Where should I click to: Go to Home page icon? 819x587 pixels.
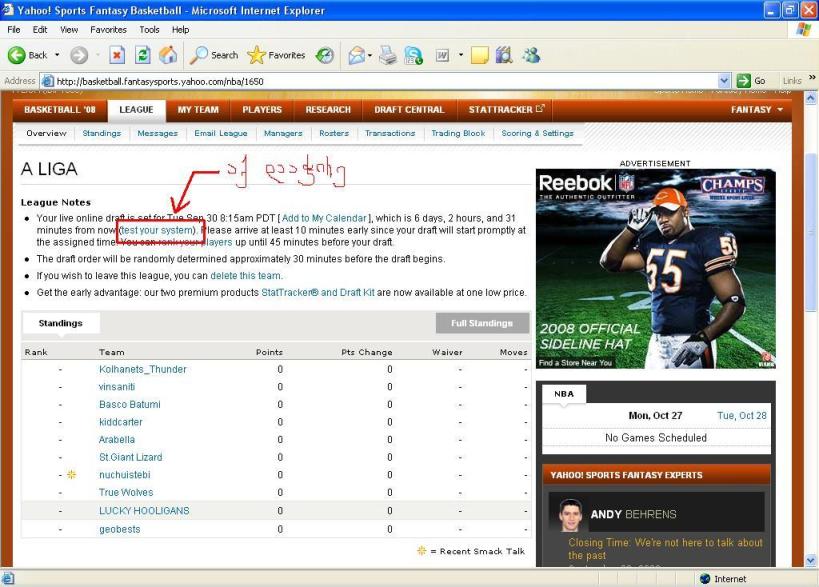click(x=168, y=55)
